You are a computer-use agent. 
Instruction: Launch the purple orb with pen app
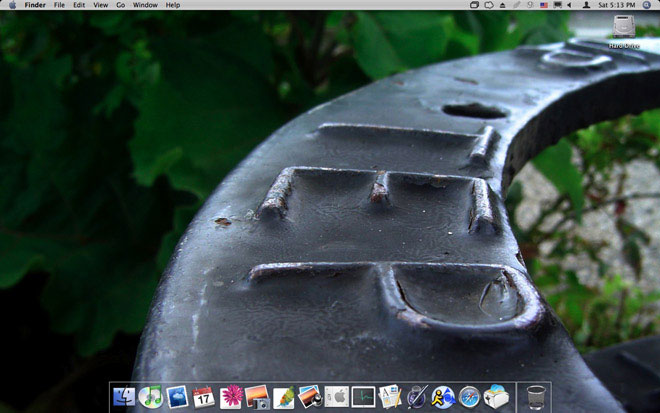(417, 397)
